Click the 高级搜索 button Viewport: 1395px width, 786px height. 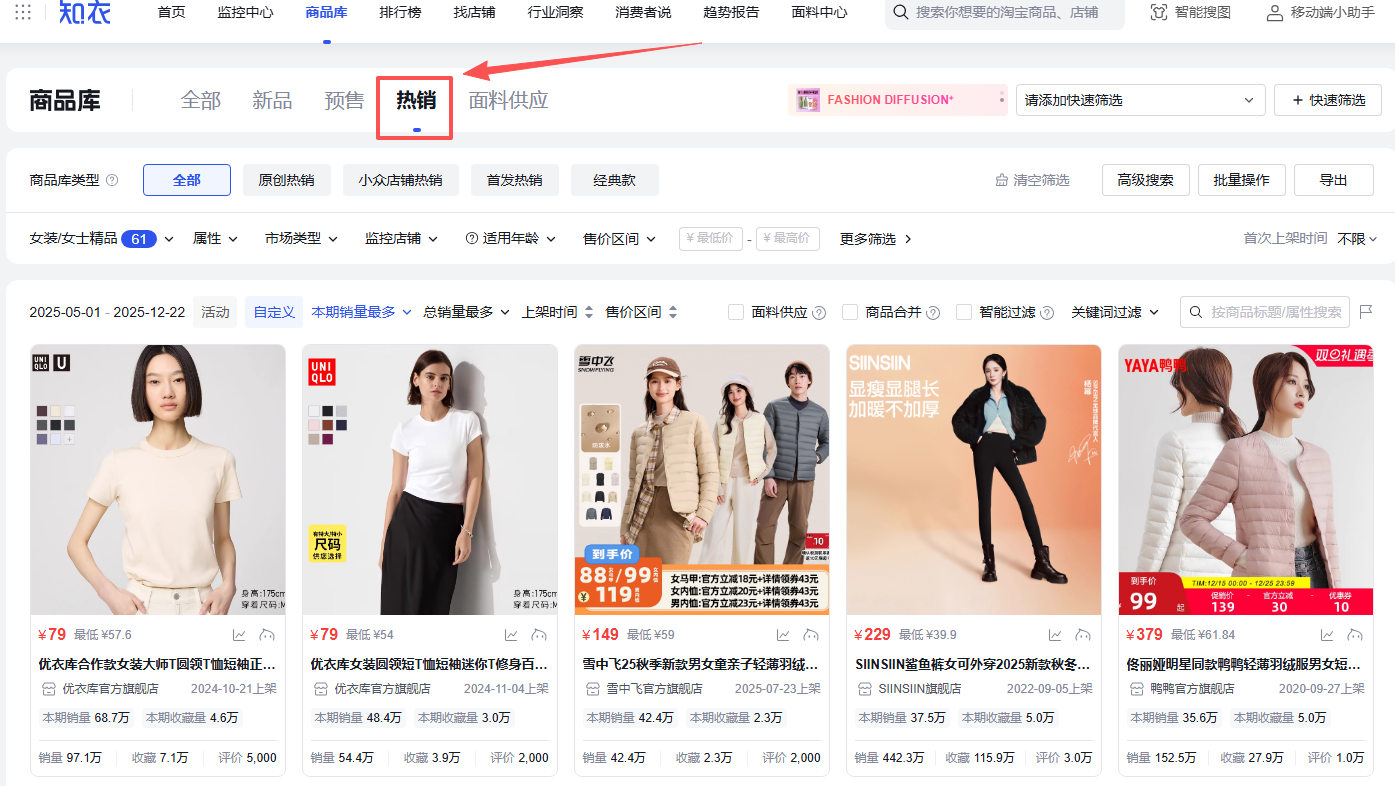tap(1145, 180)
